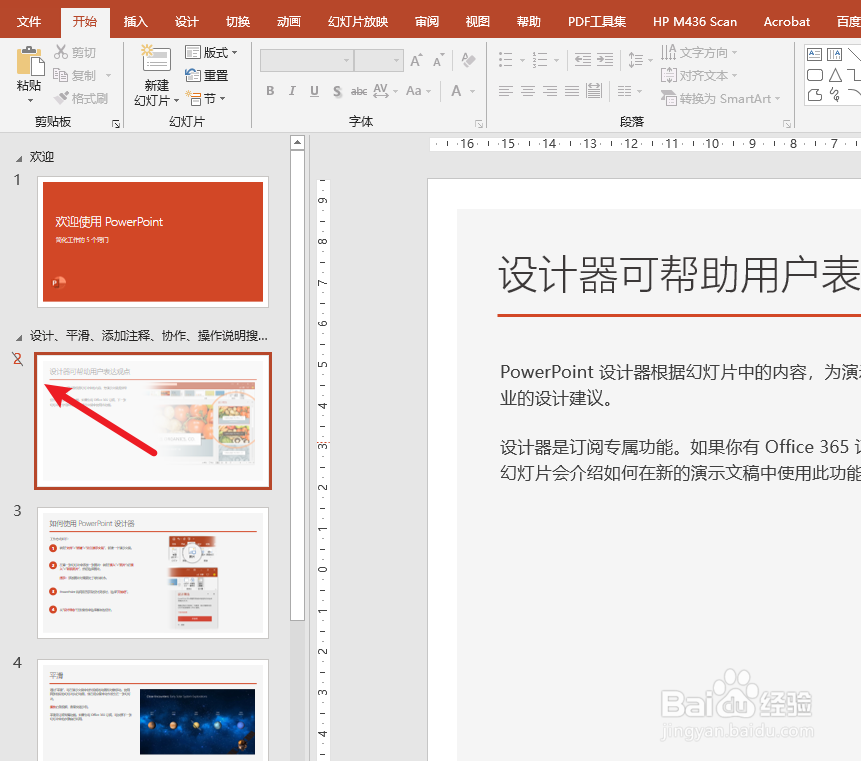Collapse the 设计、平滑 section header
This screenshot has height=761, width=861.
click(19, 337)
